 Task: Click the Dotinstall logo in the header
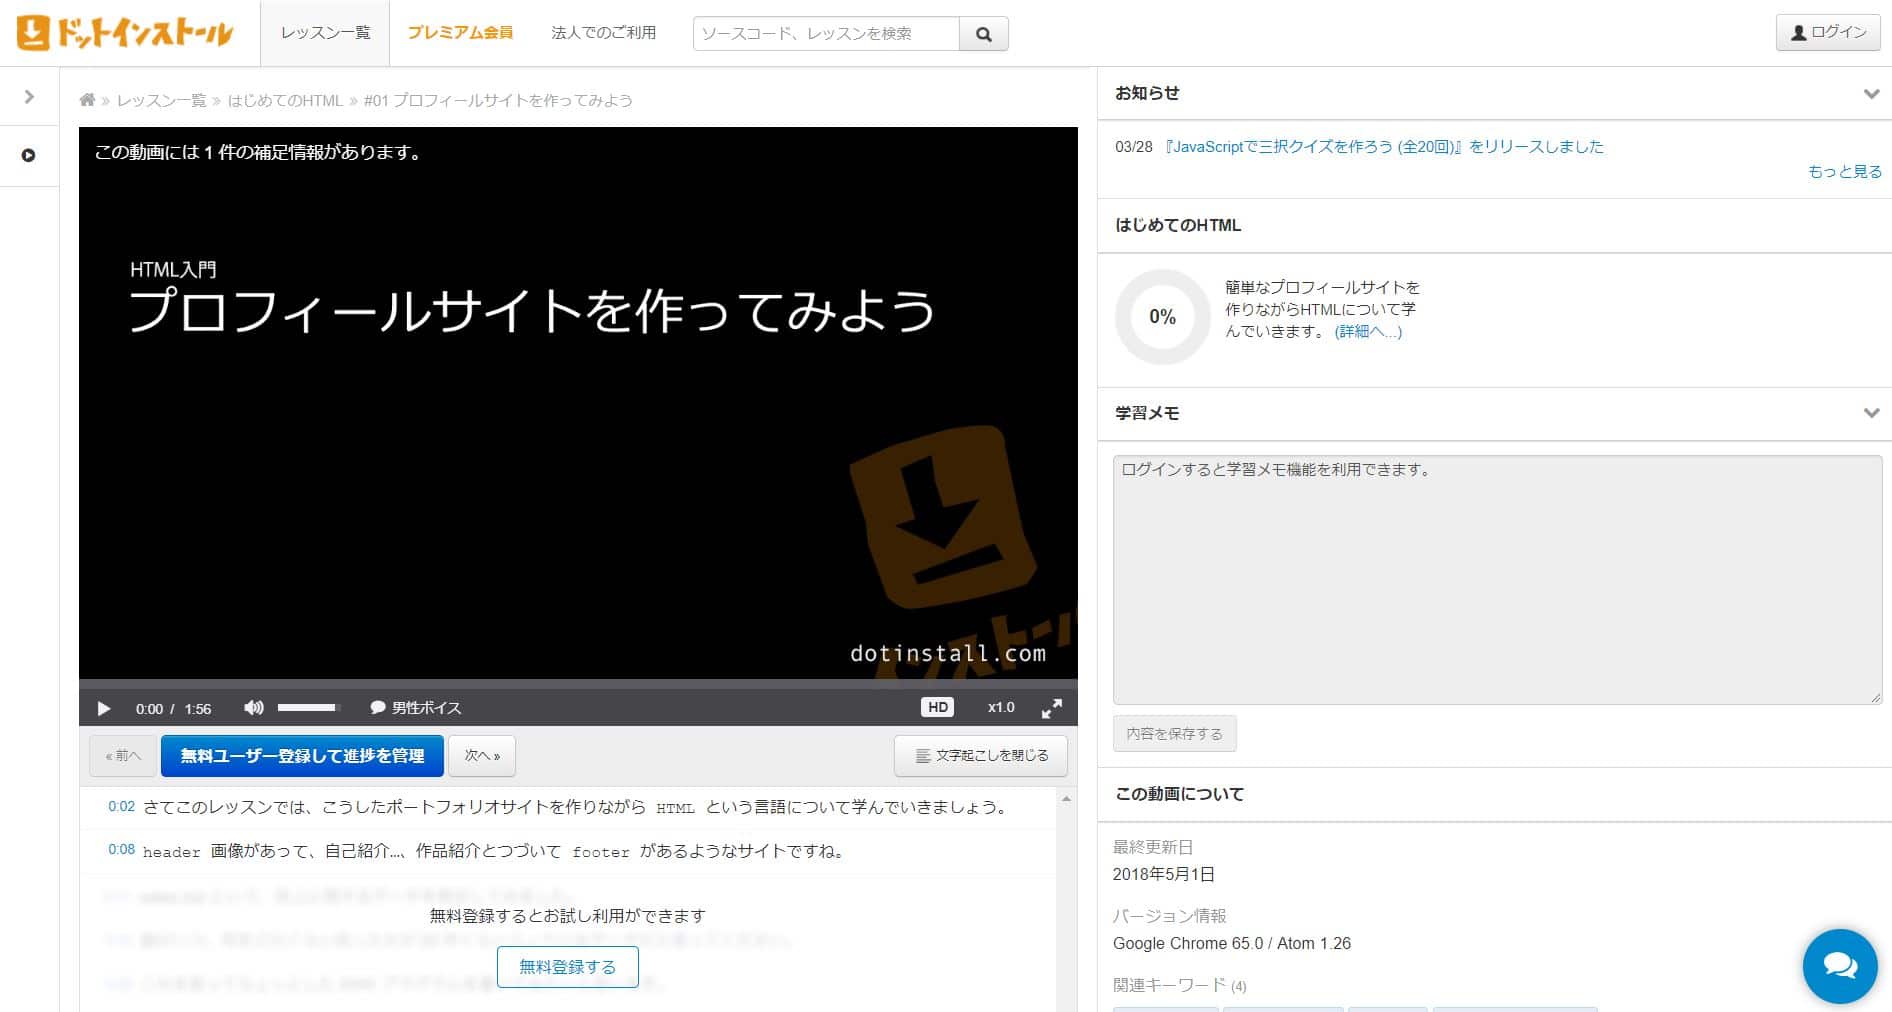(125, 33)
